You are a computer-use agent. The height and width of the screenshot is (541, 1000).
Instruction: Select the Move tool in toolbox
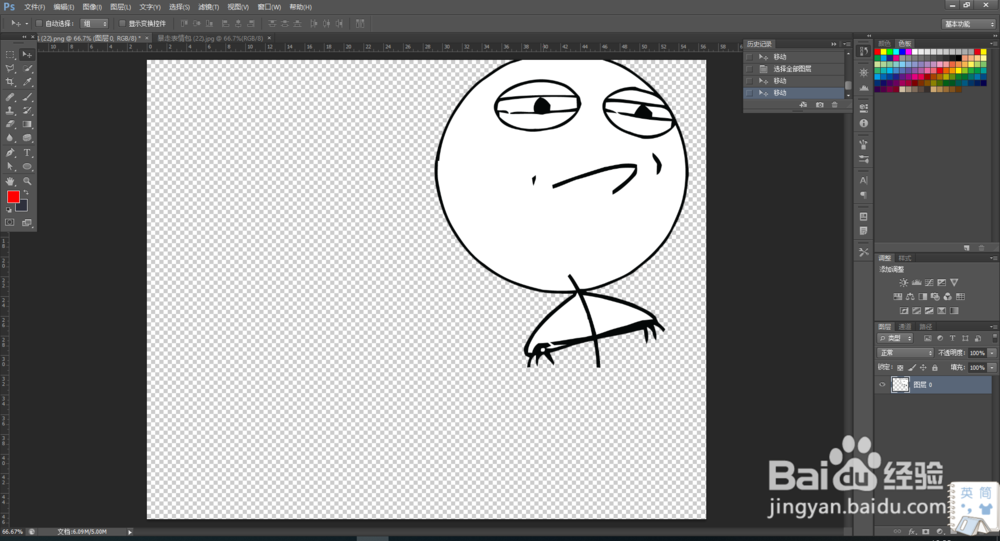27,55
